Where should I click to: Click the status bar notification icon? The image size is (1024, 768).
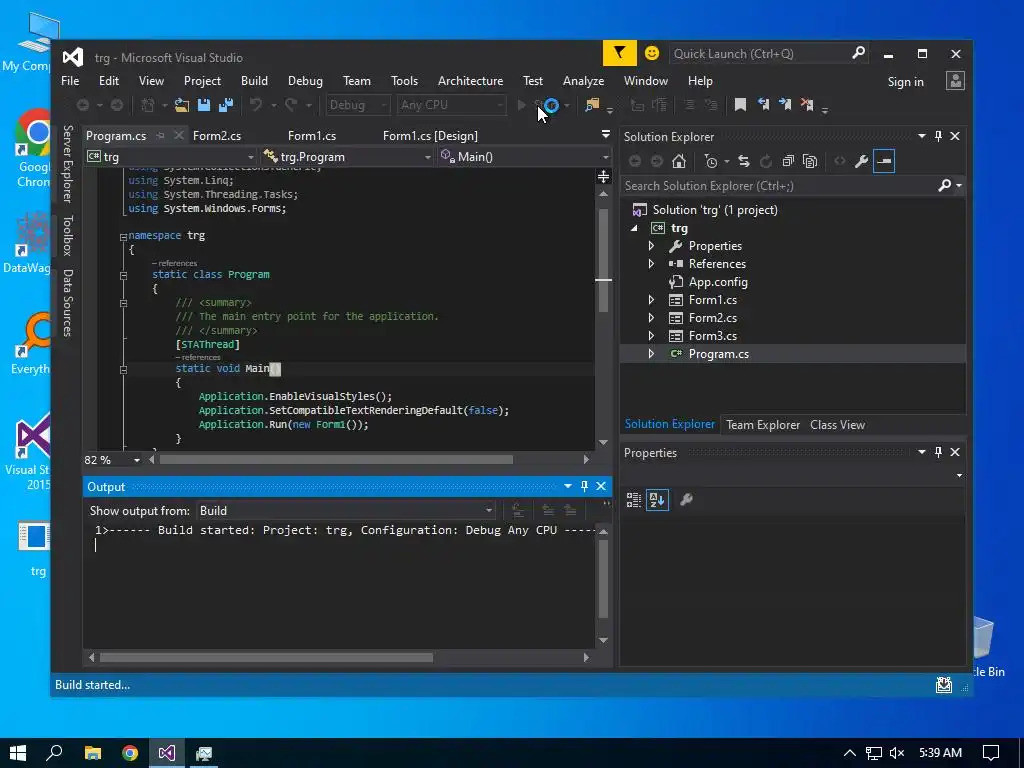944,685
